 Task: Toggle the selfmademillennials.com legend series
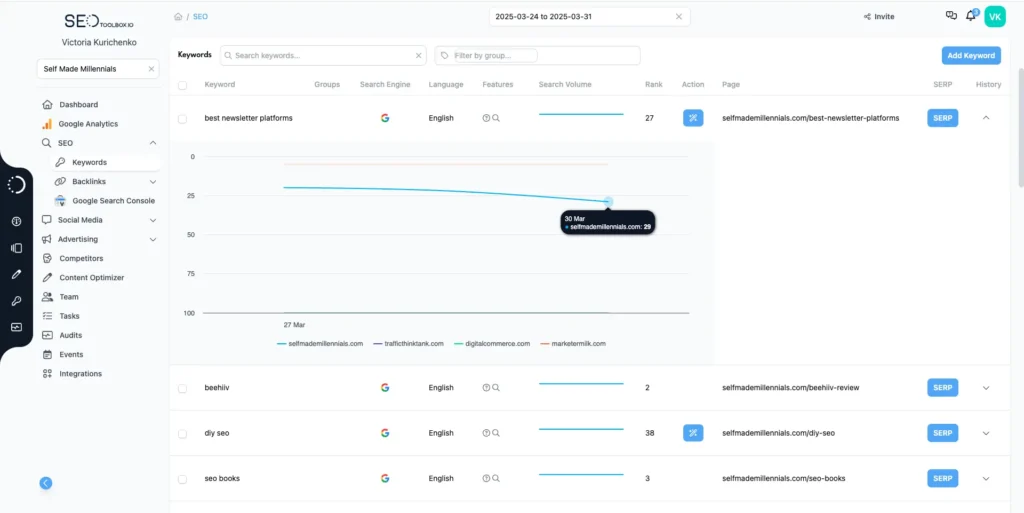320,343
